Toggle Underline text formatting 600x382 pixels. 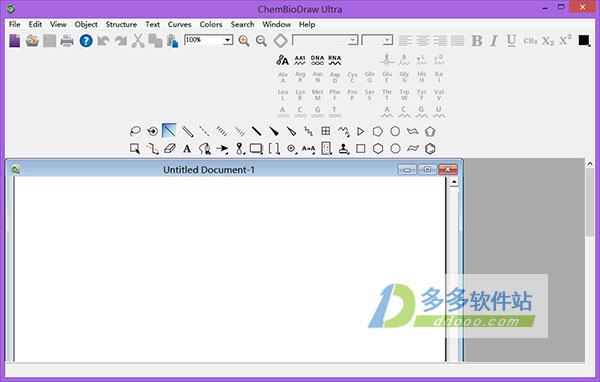pyautogui.click(x=511, y=41)
